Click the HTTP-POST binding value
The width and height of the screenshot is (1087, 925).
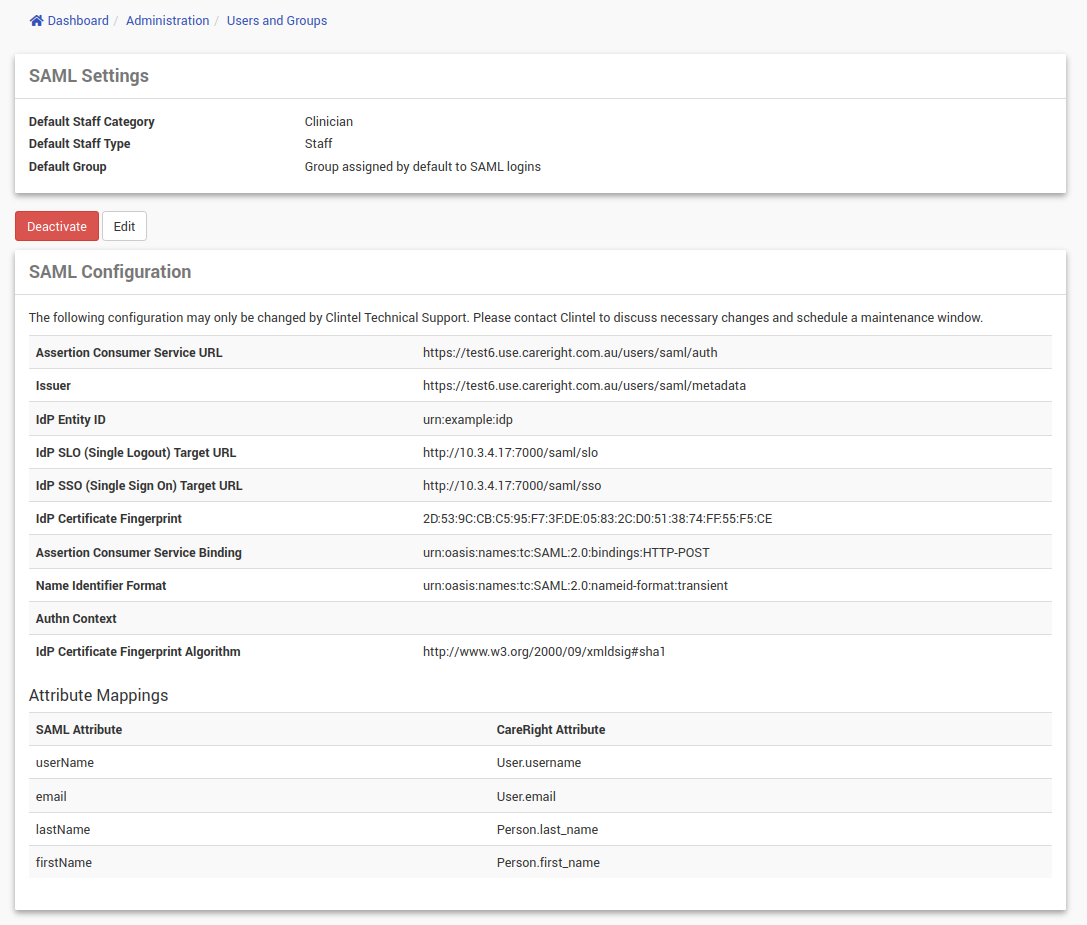(x=566, y=553)
